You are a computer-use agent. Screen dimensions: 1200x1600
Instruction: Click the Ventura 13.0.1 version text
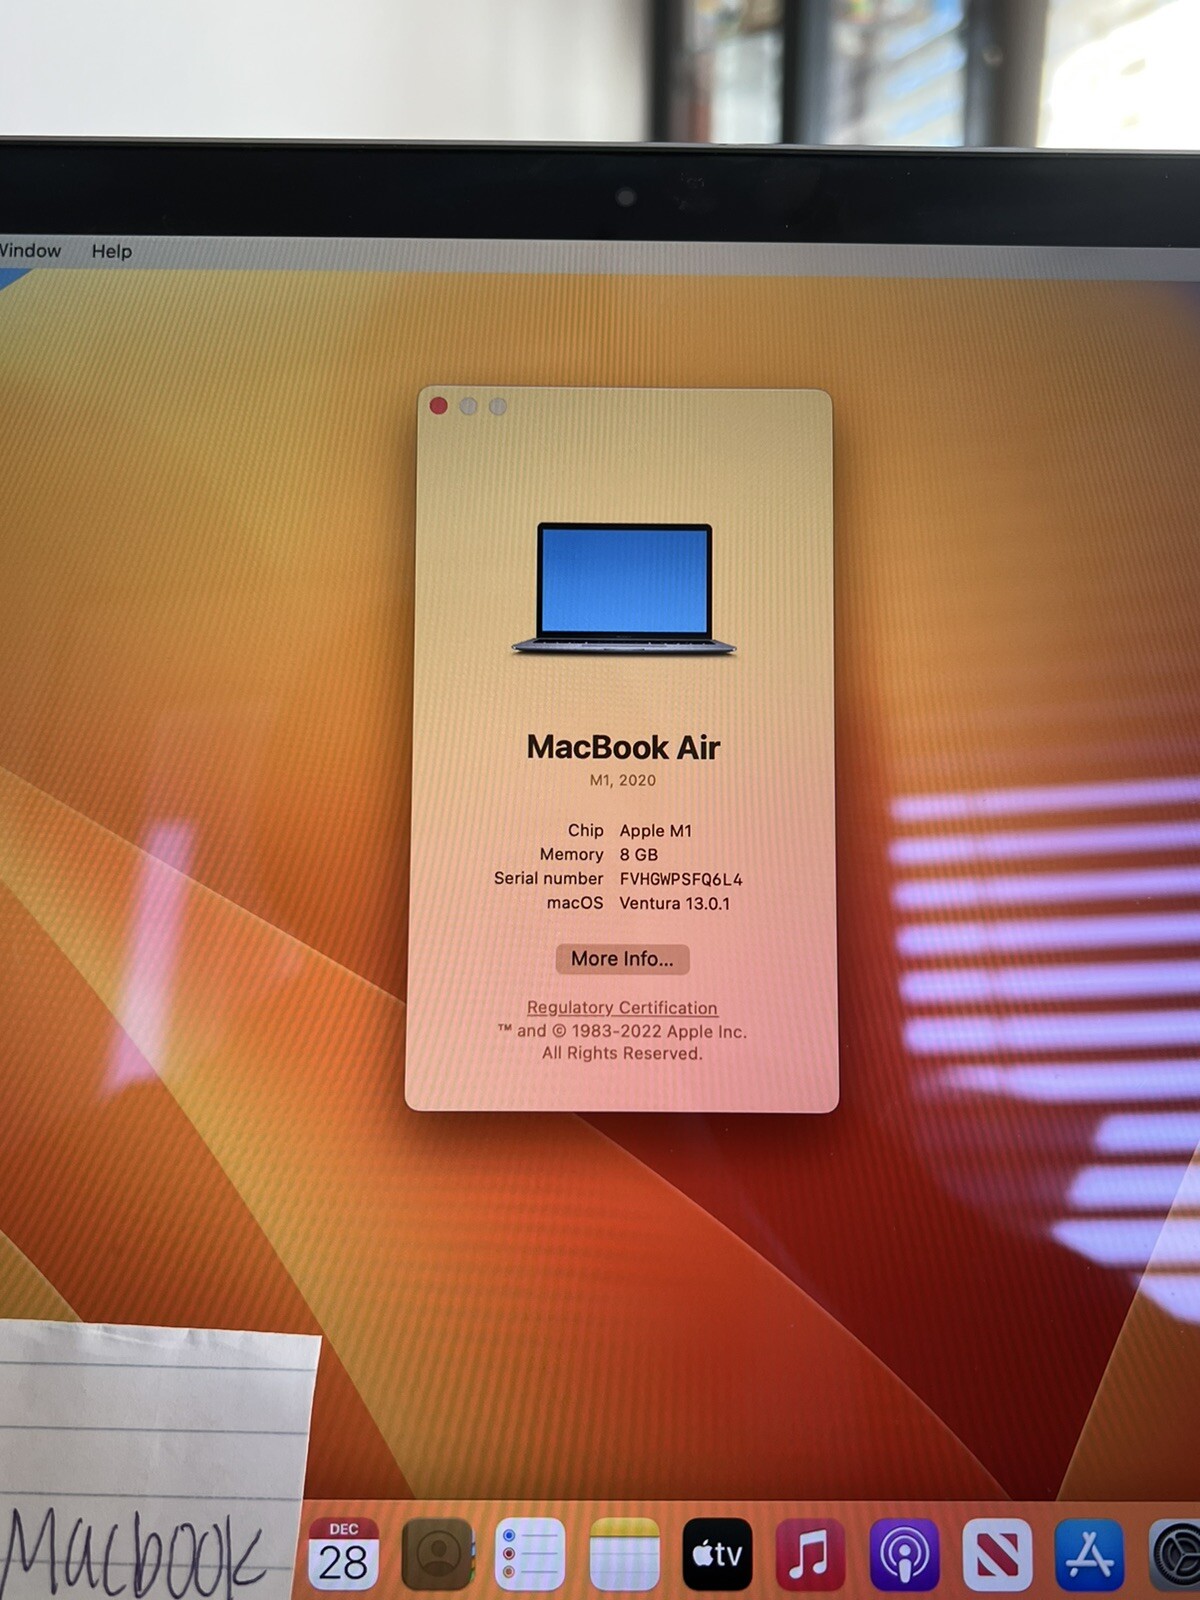pos(675,903)
